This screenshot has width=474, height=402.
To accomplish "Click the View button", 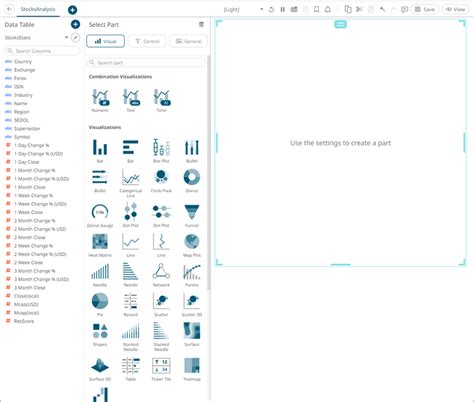I will pyautogui.click(x=455, y=9).
